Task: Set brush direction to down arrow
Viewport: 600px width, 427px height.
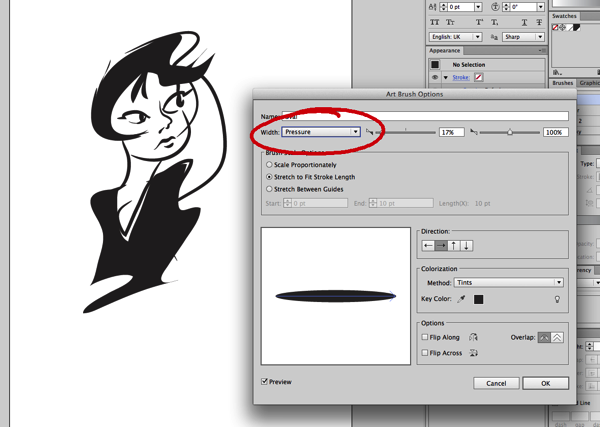Action: click(467, 245)
